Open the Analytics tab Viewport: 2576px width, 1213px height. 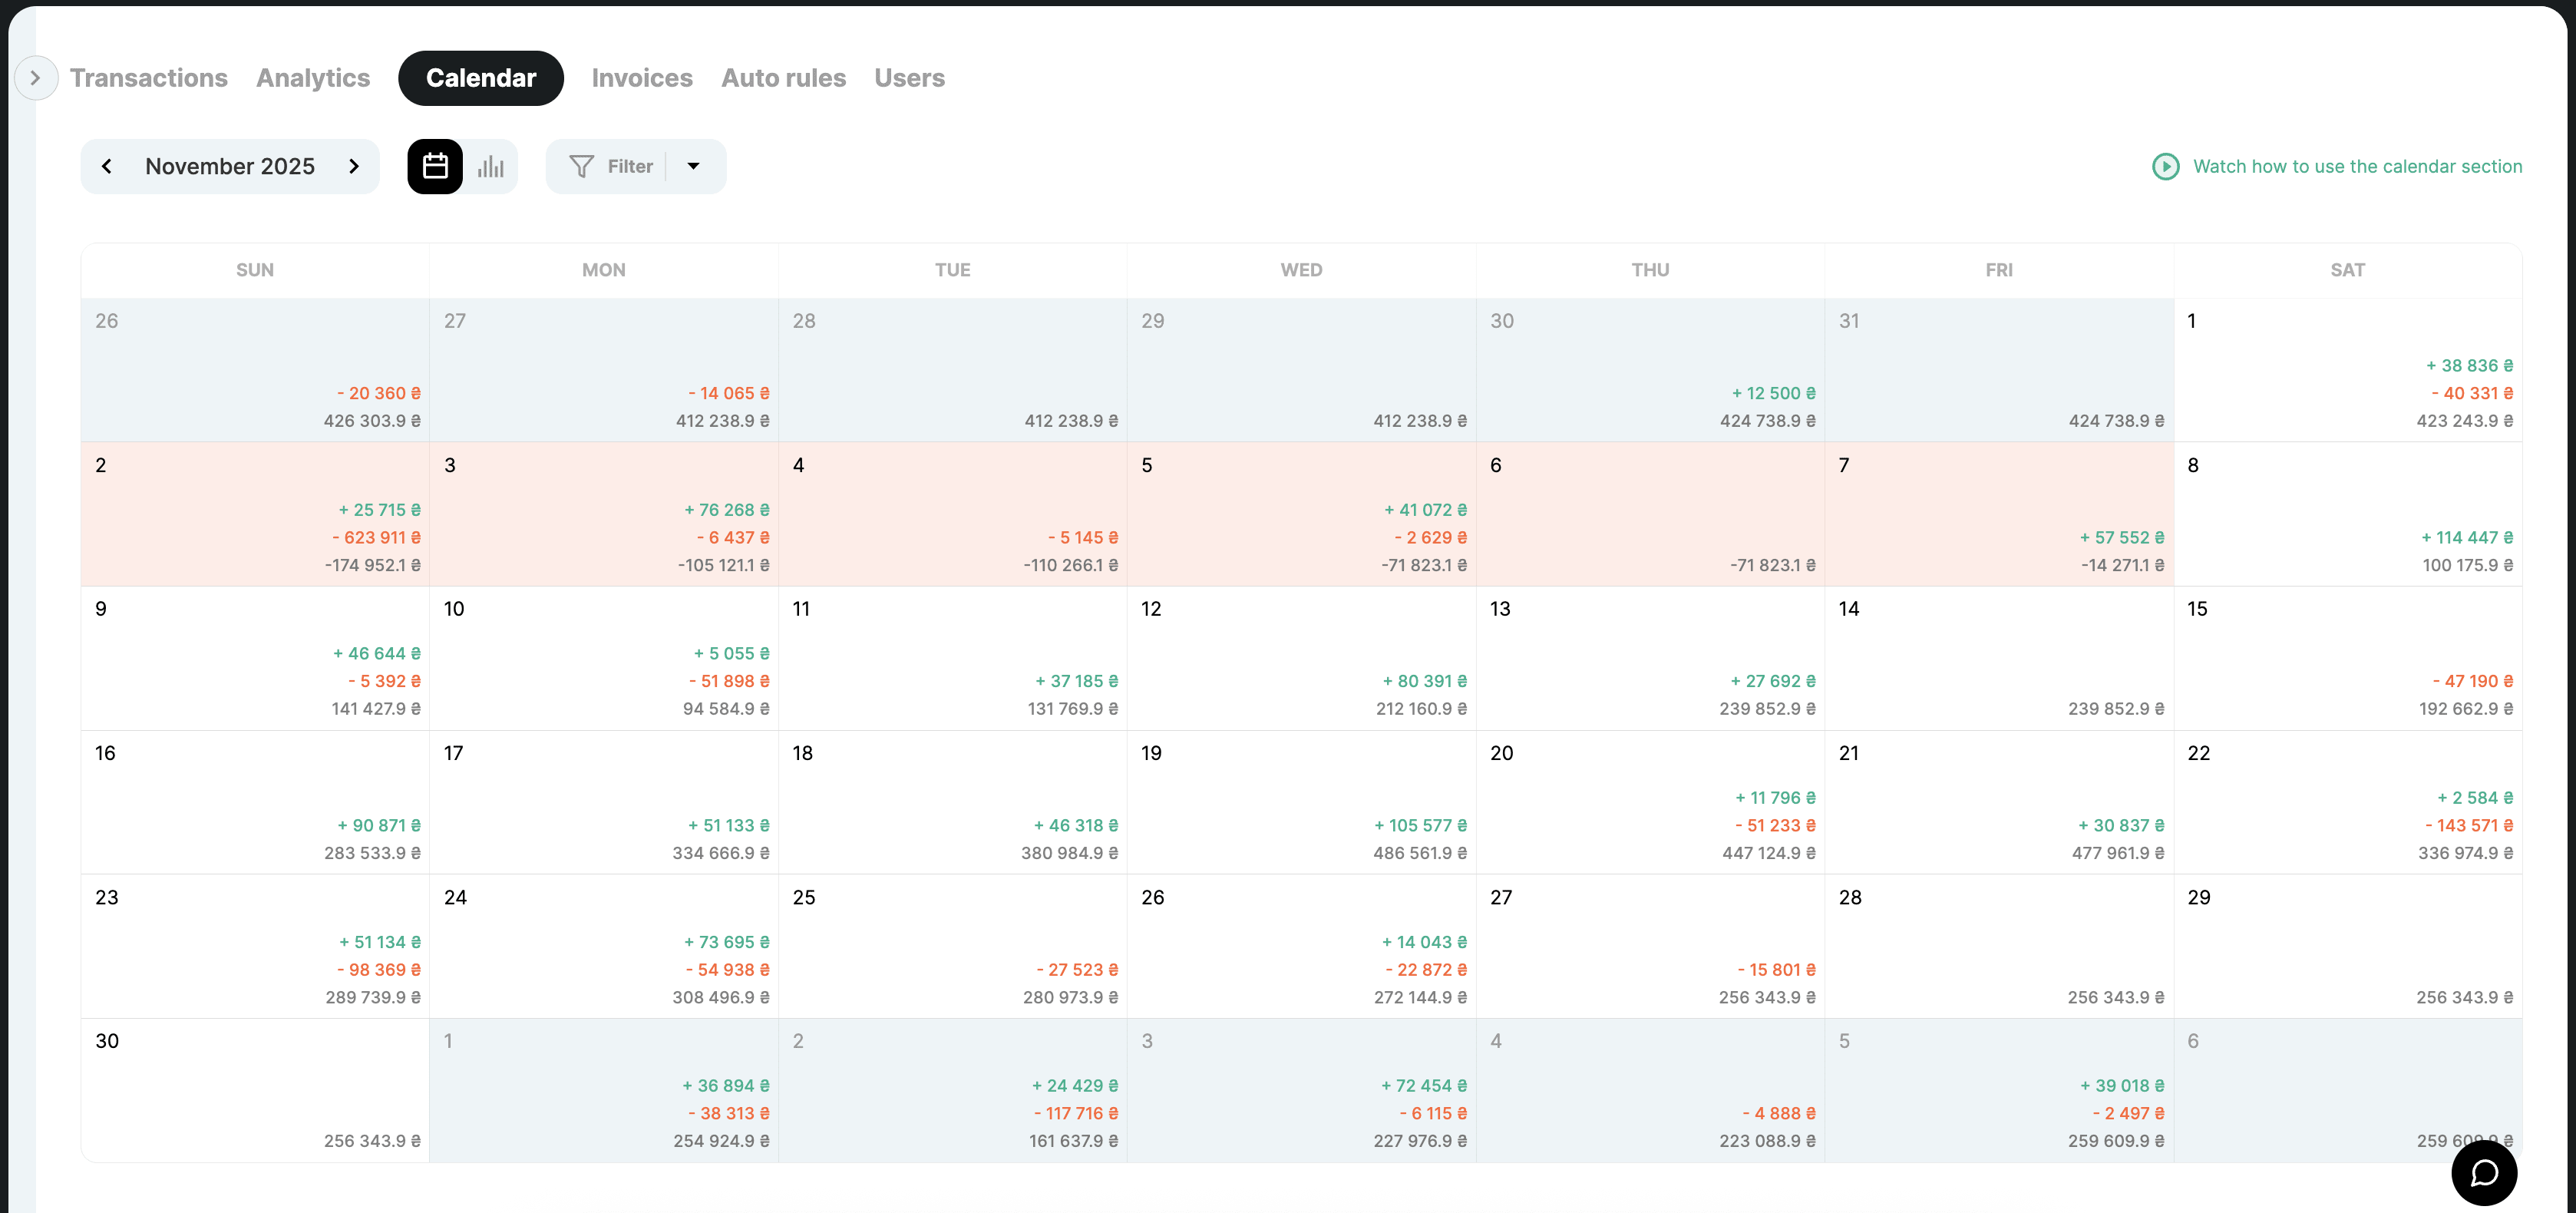click(x=313, y=78)
